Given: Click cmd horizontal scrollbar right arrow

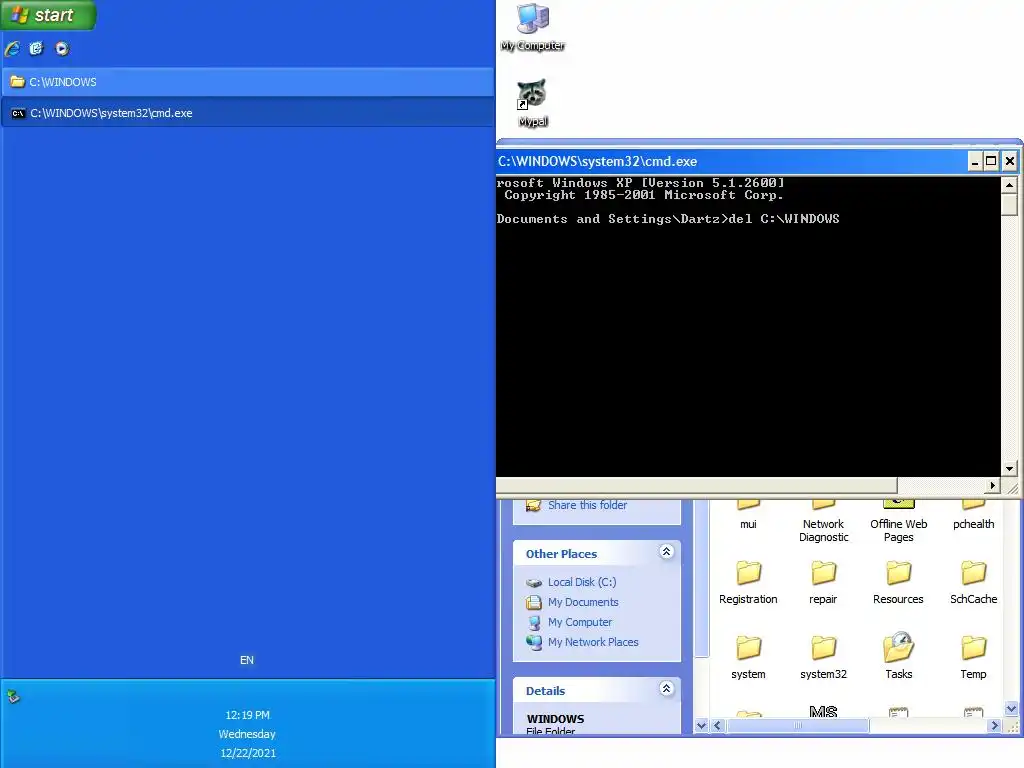Looking at the screenshot, I should tap(993, 485).
